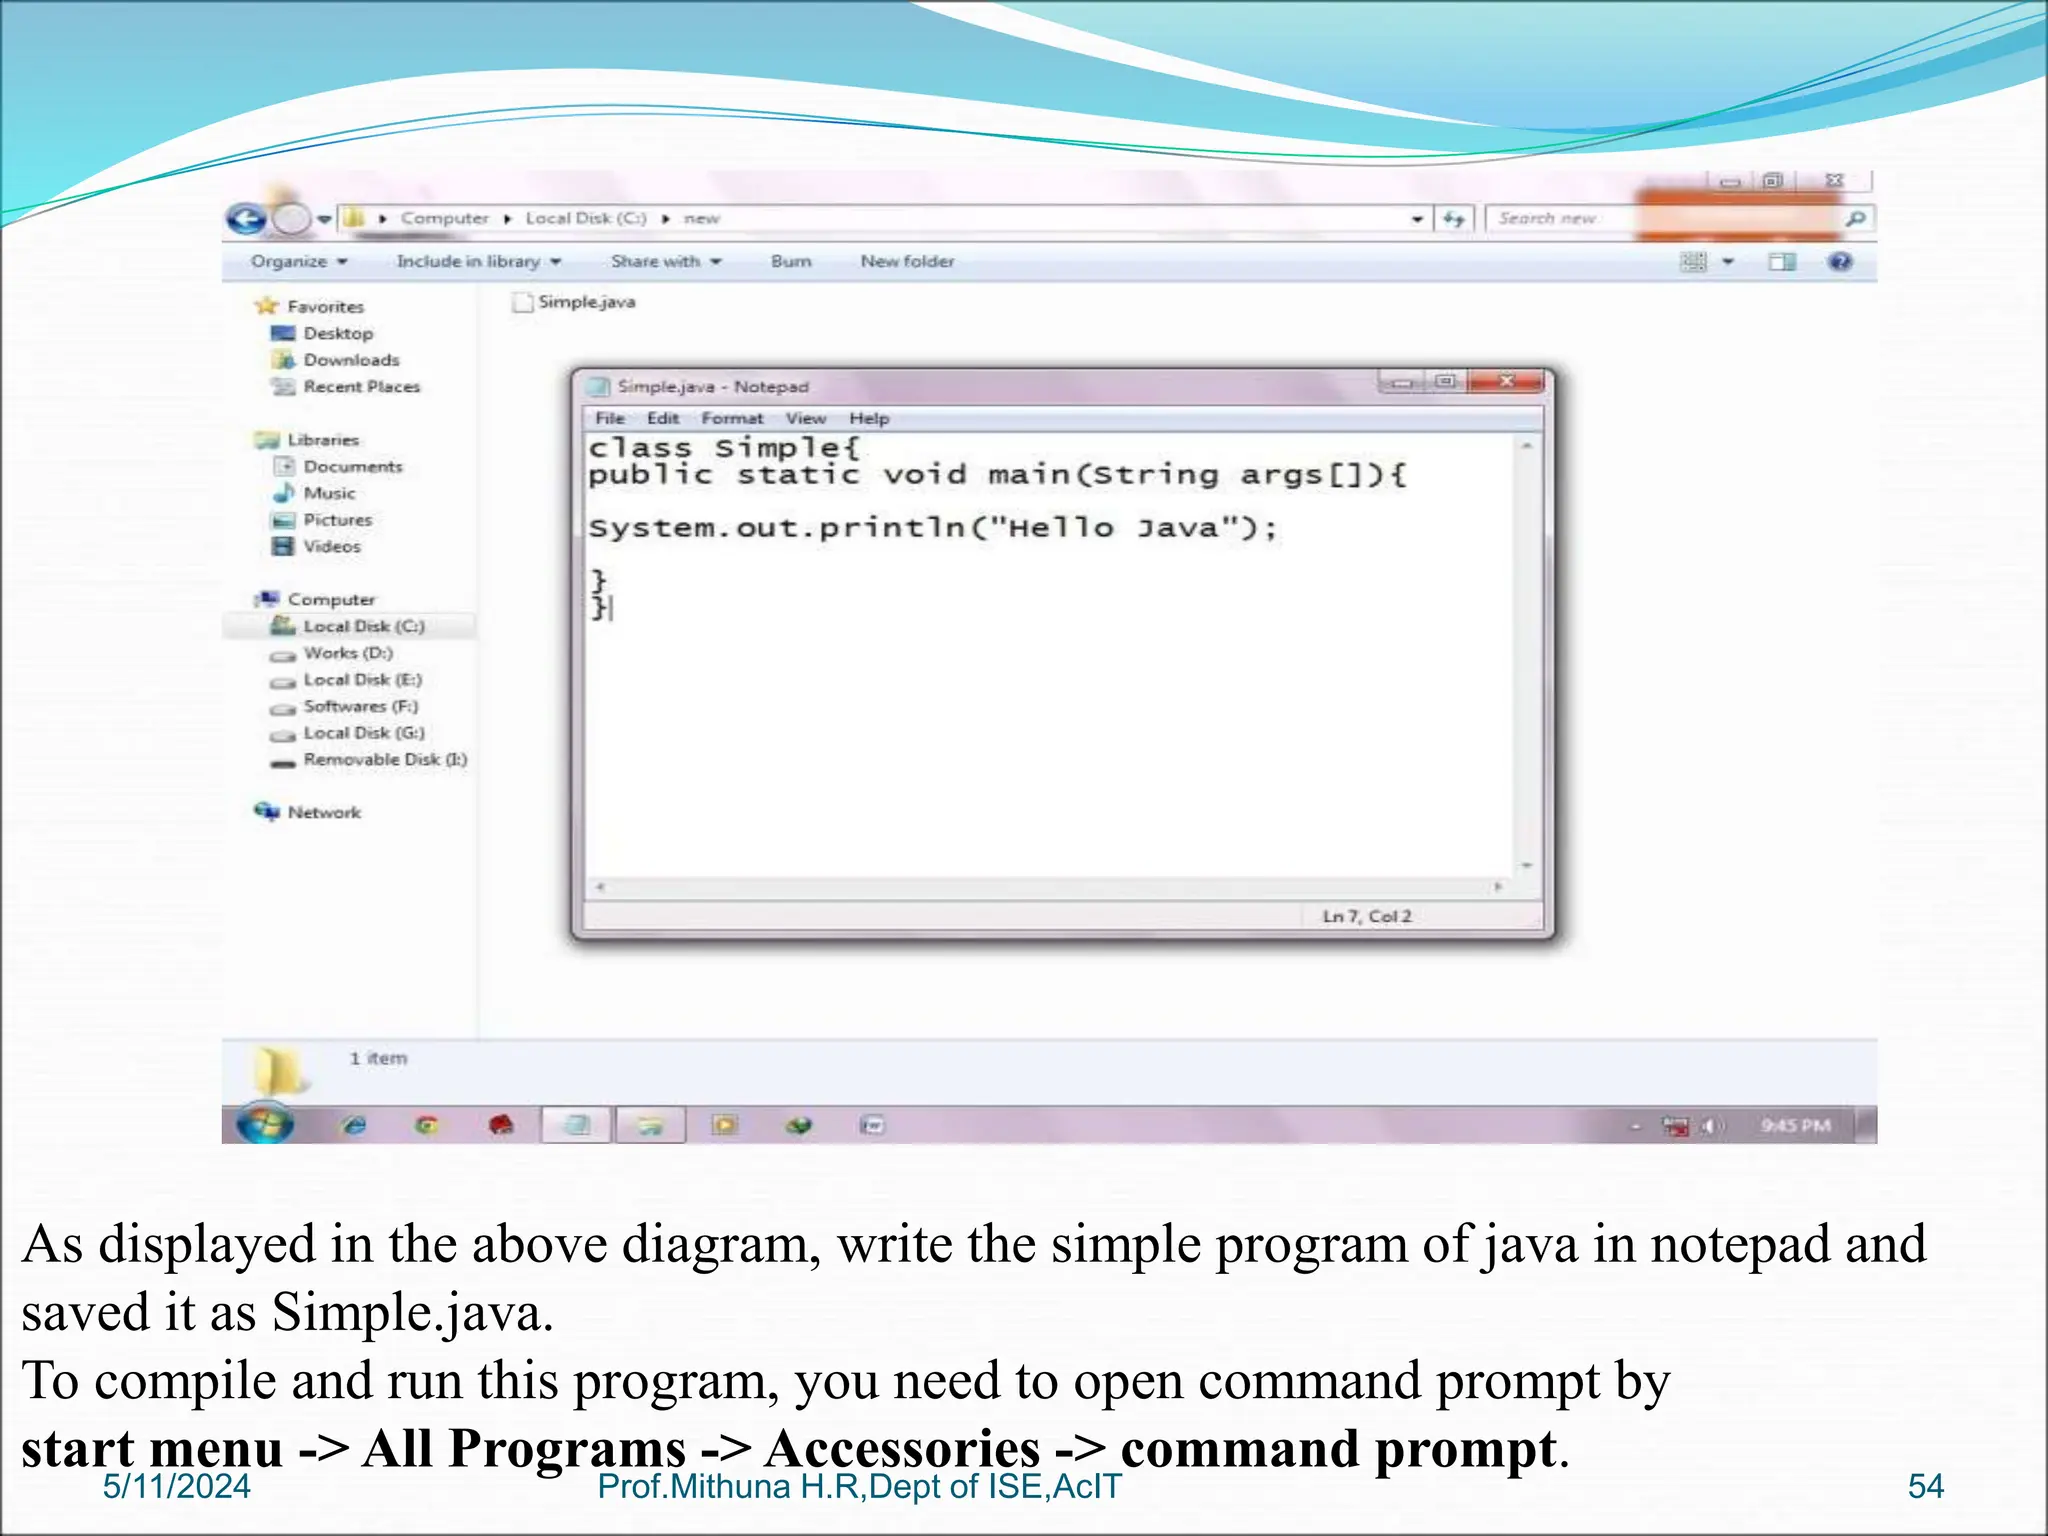Open Chrome from the taskbar

pyautogui.click(x=427, y=1126)
